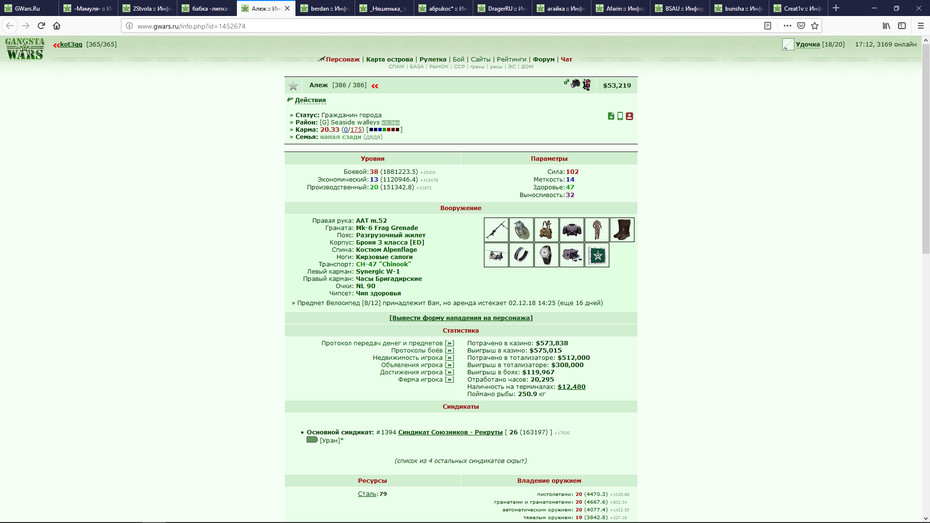Click the Удочка [18/20] item link
This screenshot has width=930, height=523.
820,44
